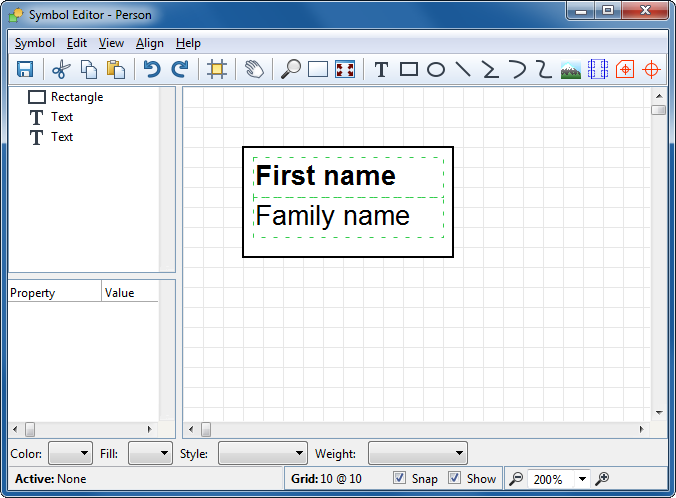Open the Color dropdown
The height and width of the screenshot is (498, 676).
70,454
